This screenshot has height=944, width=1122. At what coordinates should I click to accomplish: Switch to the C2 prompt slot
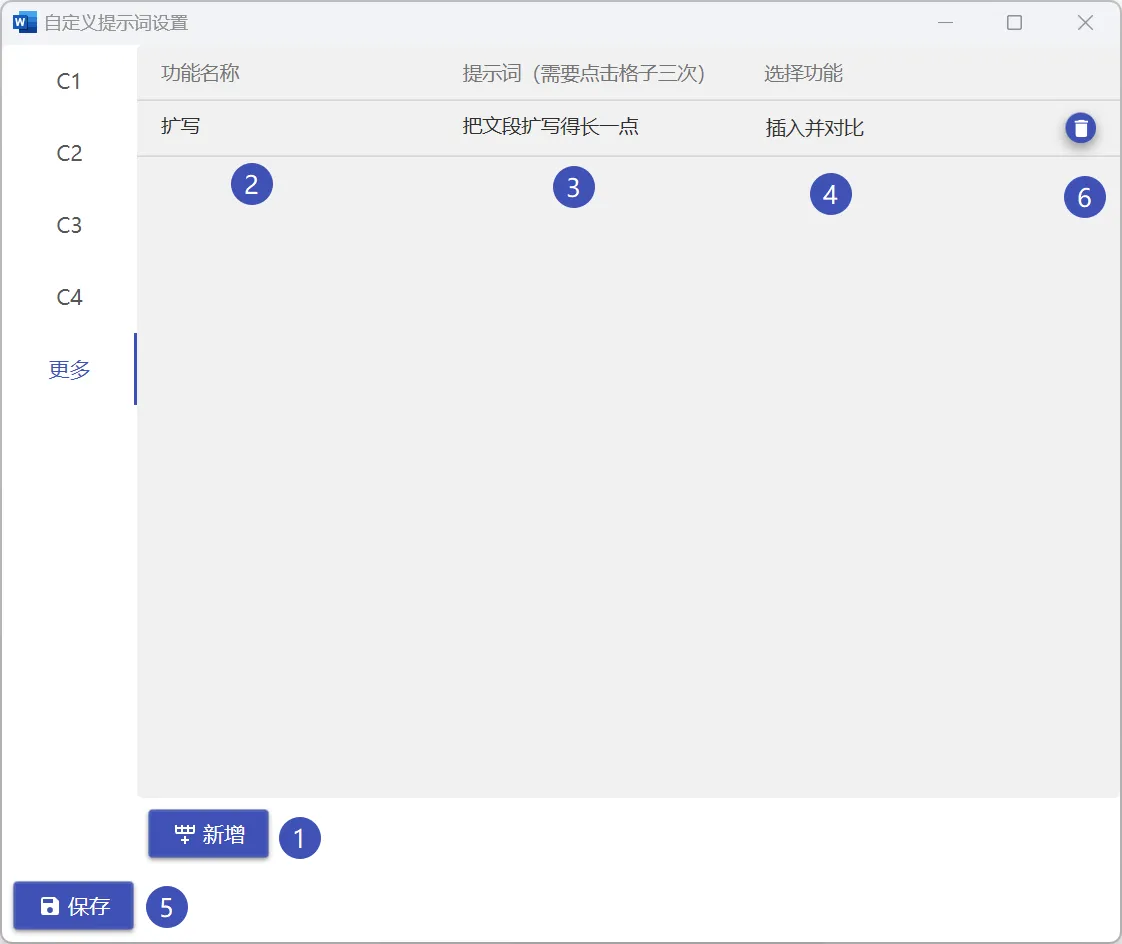[68, 153]
